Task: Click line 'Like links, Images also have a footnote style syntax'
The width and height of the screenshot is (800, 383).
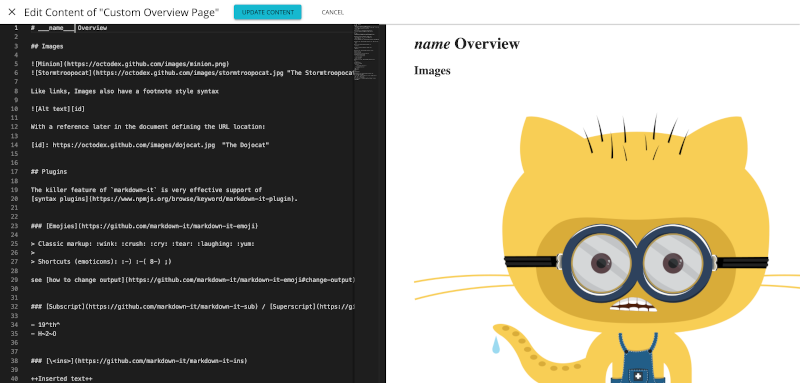Action: tap(124, 91)
